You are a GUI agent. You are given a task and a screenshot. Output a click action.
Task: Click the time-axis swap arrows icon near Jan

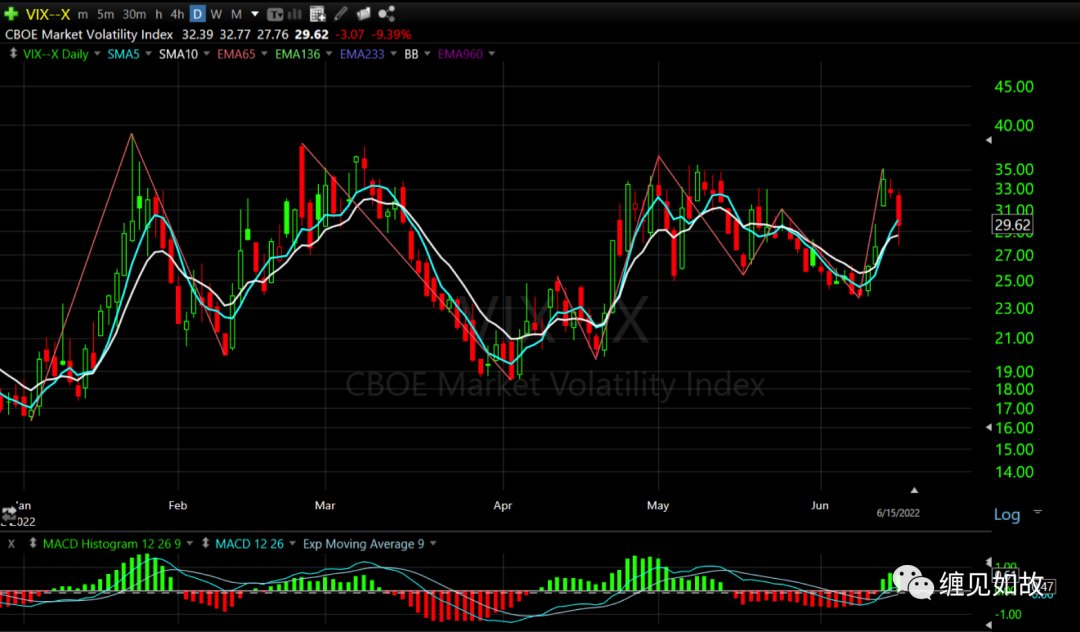point(8,514)
